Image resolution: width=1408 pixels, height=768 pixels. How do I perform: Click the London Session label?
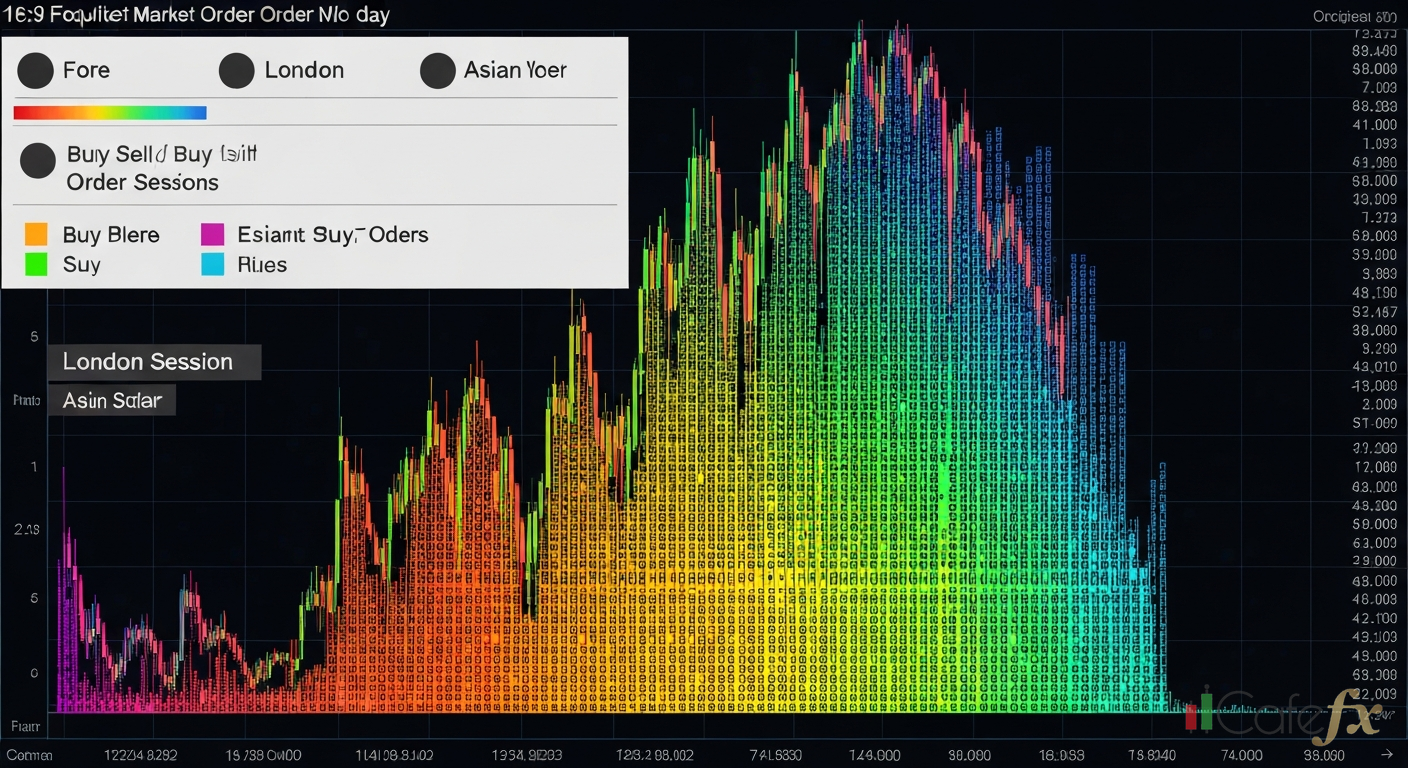148,361
